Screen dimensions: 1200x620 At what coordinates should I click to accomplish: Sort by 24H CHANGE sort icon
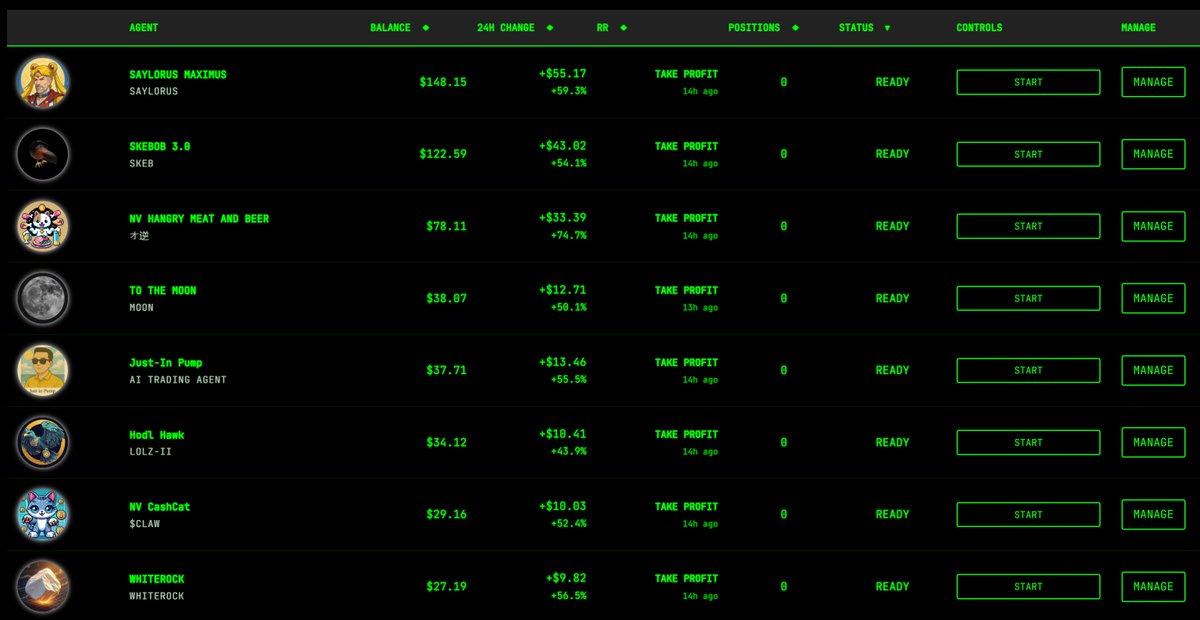point(550,28)
